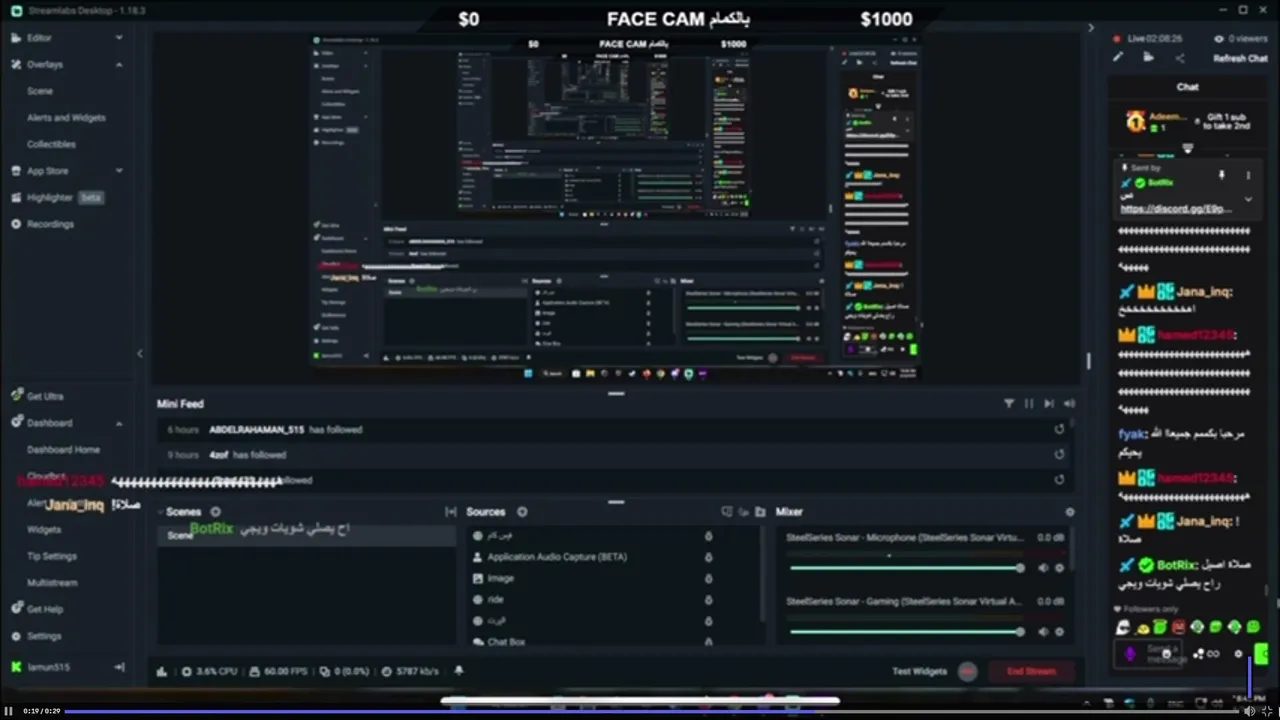Open Scene under Overlays

pyautogui.click(x=40, y=91)
